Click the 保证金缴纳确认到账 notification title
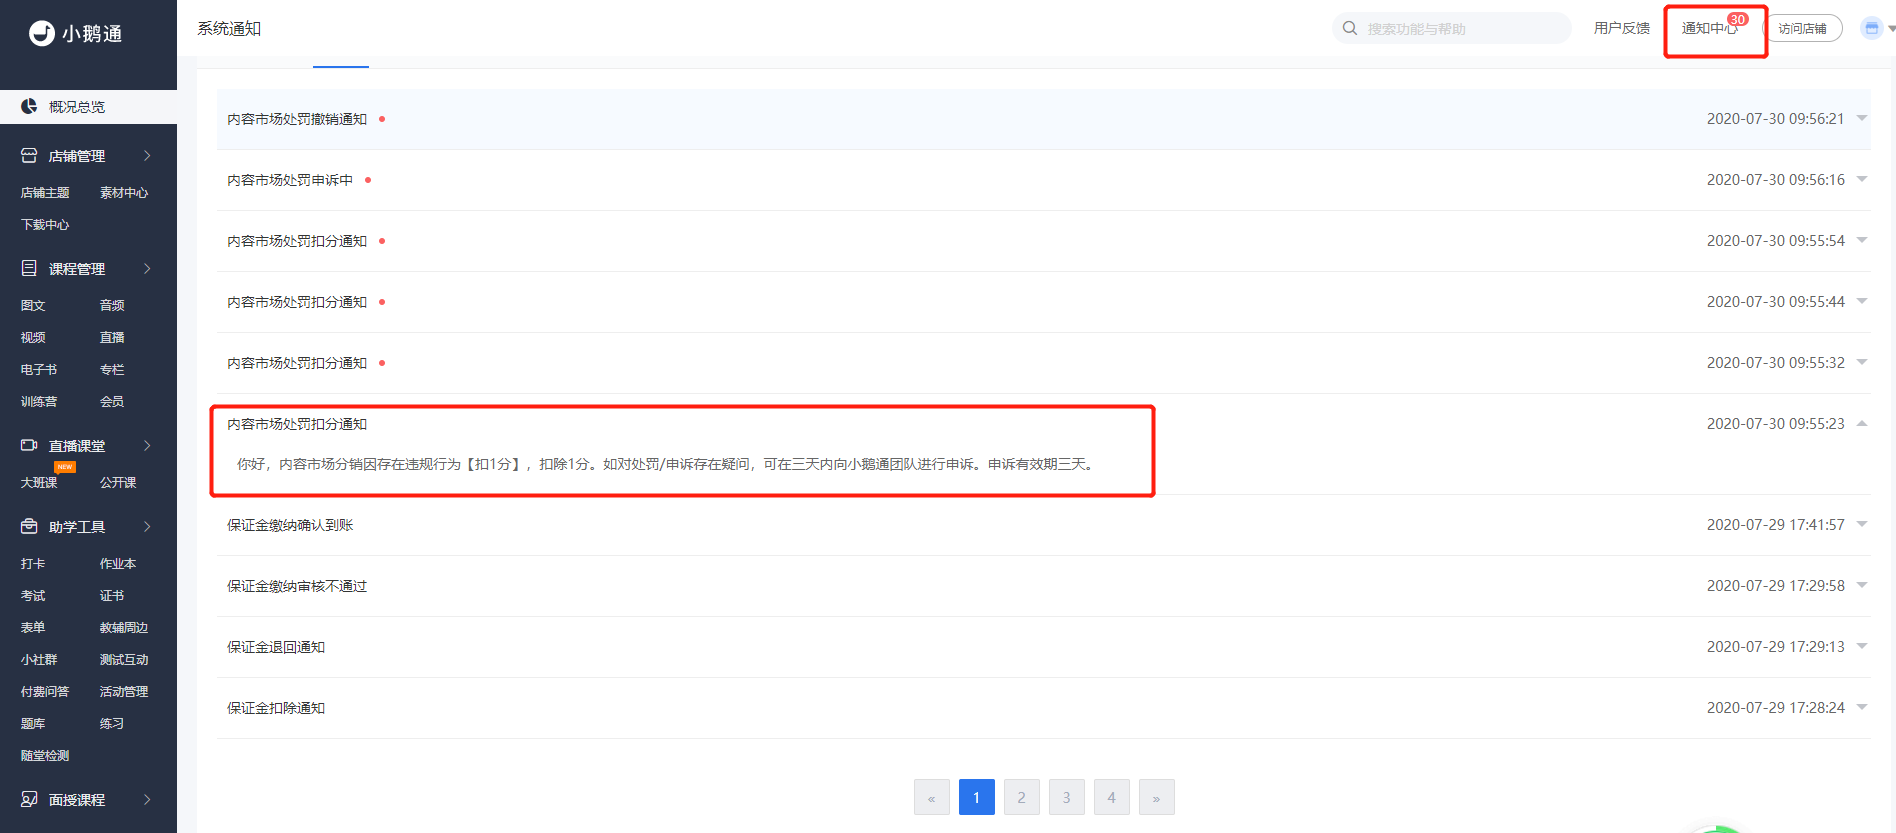The width and height of the screenshot is (1896, 833). (x=290, y=525)
